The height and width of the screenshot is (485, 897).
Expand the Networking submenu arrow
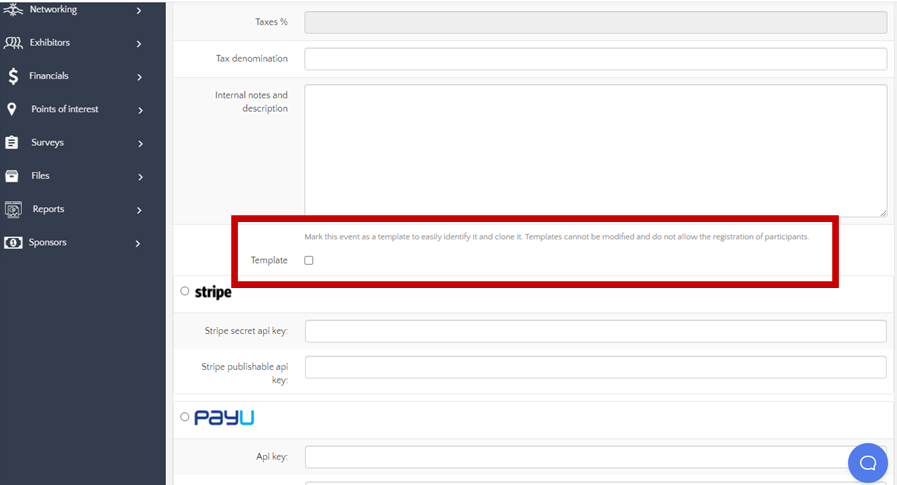[x=139, y=11]
